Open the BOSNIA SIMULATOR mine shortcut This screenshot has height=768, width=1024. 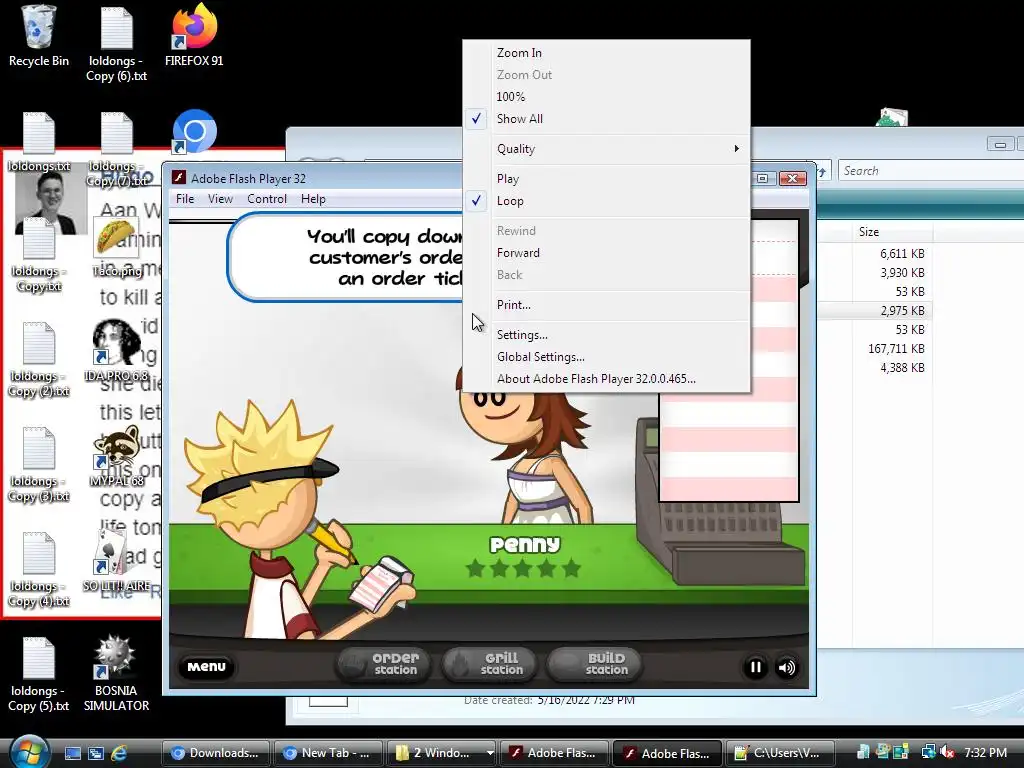(116, 673)
